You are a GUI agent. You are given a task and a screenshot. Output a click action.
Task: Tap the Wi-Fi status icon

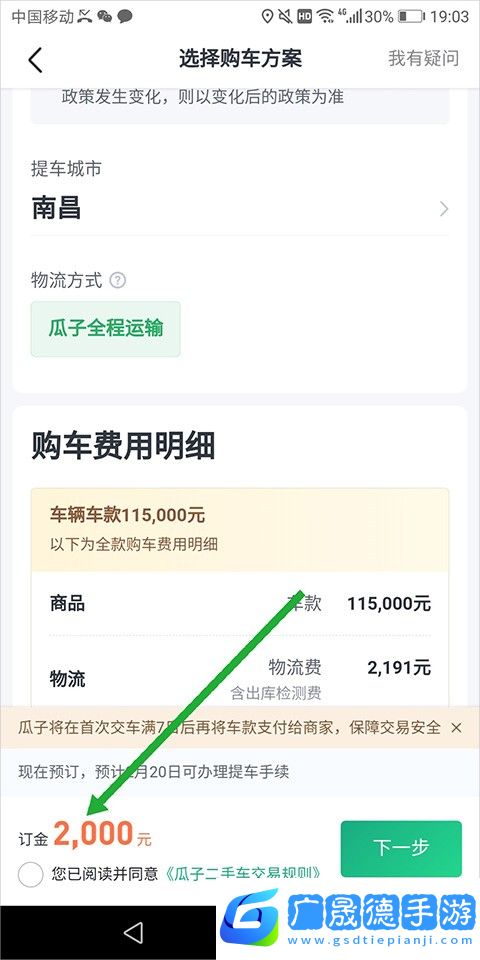pyautogui.click(x=325, y=17)
